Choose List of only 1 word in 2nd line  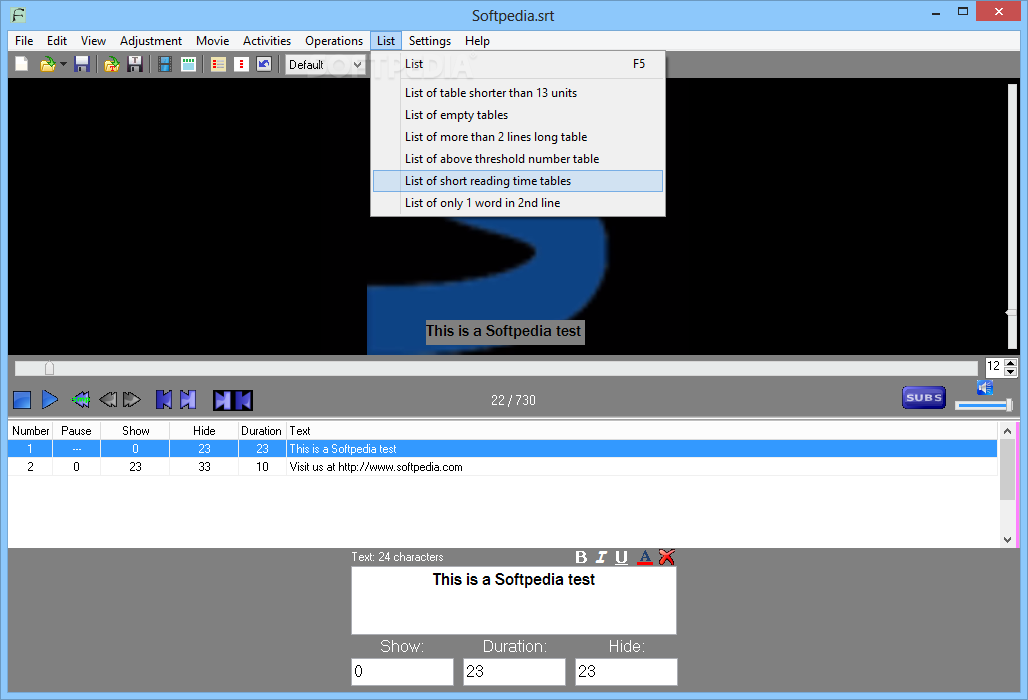coord(518,203)
